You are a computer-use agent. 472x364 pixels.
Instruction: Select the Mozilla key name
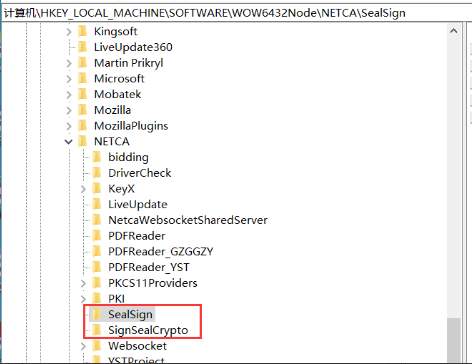point(112,110)
